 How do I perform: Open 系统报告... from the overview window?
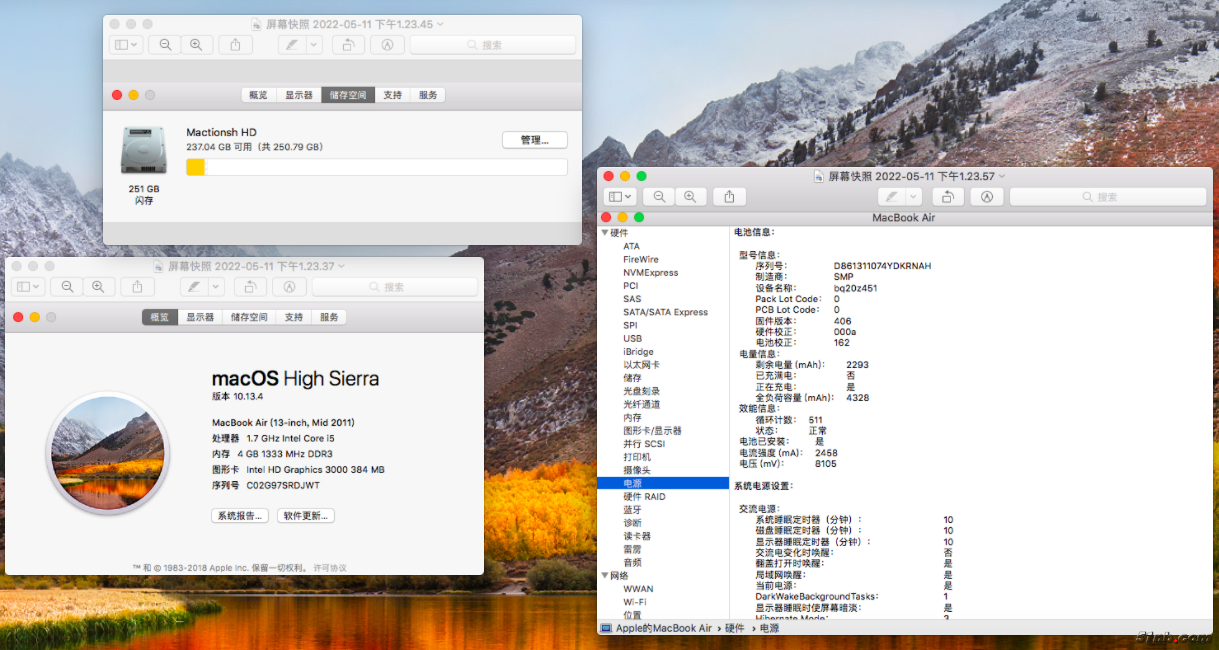coord(240,516)
